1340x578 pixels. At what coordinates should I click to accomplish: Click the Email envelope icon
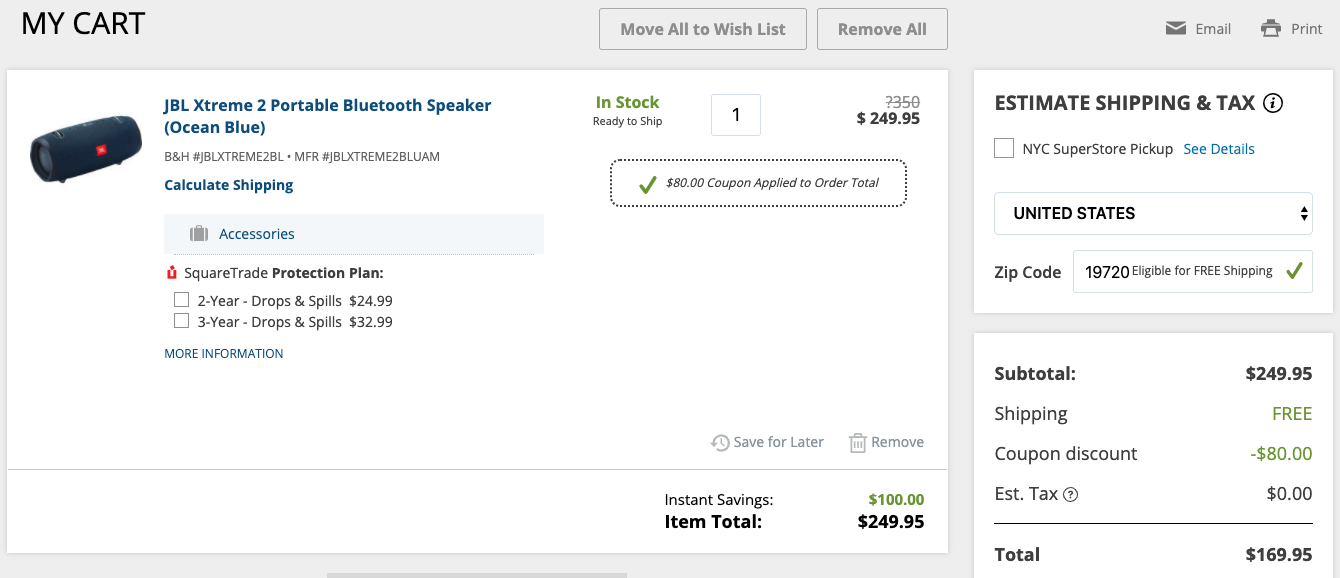point(1176,28)
